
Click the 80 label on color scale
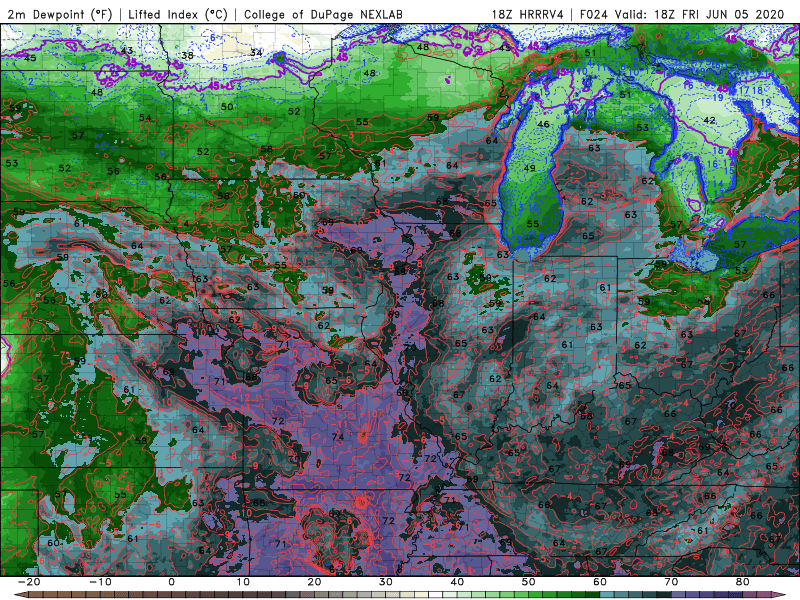click(x=743, y=582)
